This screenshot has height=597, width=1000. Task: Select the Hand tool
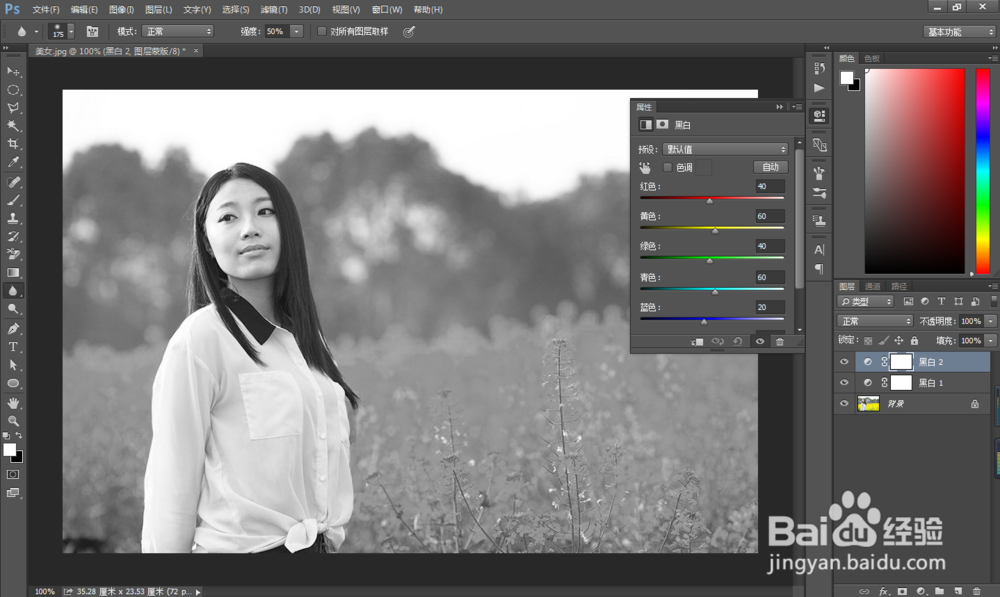point(13,403)
